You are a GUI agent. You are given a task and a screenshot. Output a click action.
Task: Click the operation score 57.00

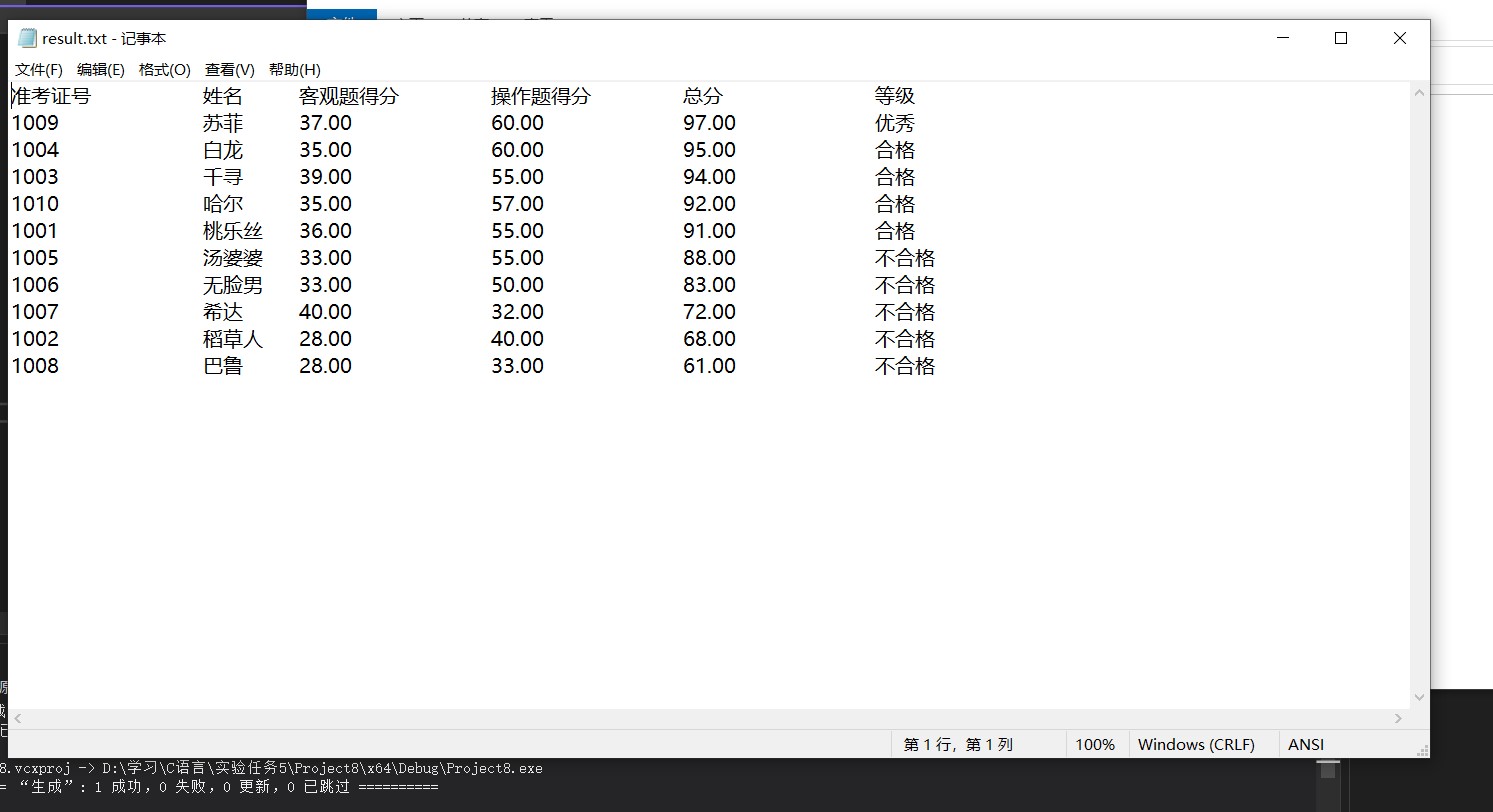click(x=517, y=204)
